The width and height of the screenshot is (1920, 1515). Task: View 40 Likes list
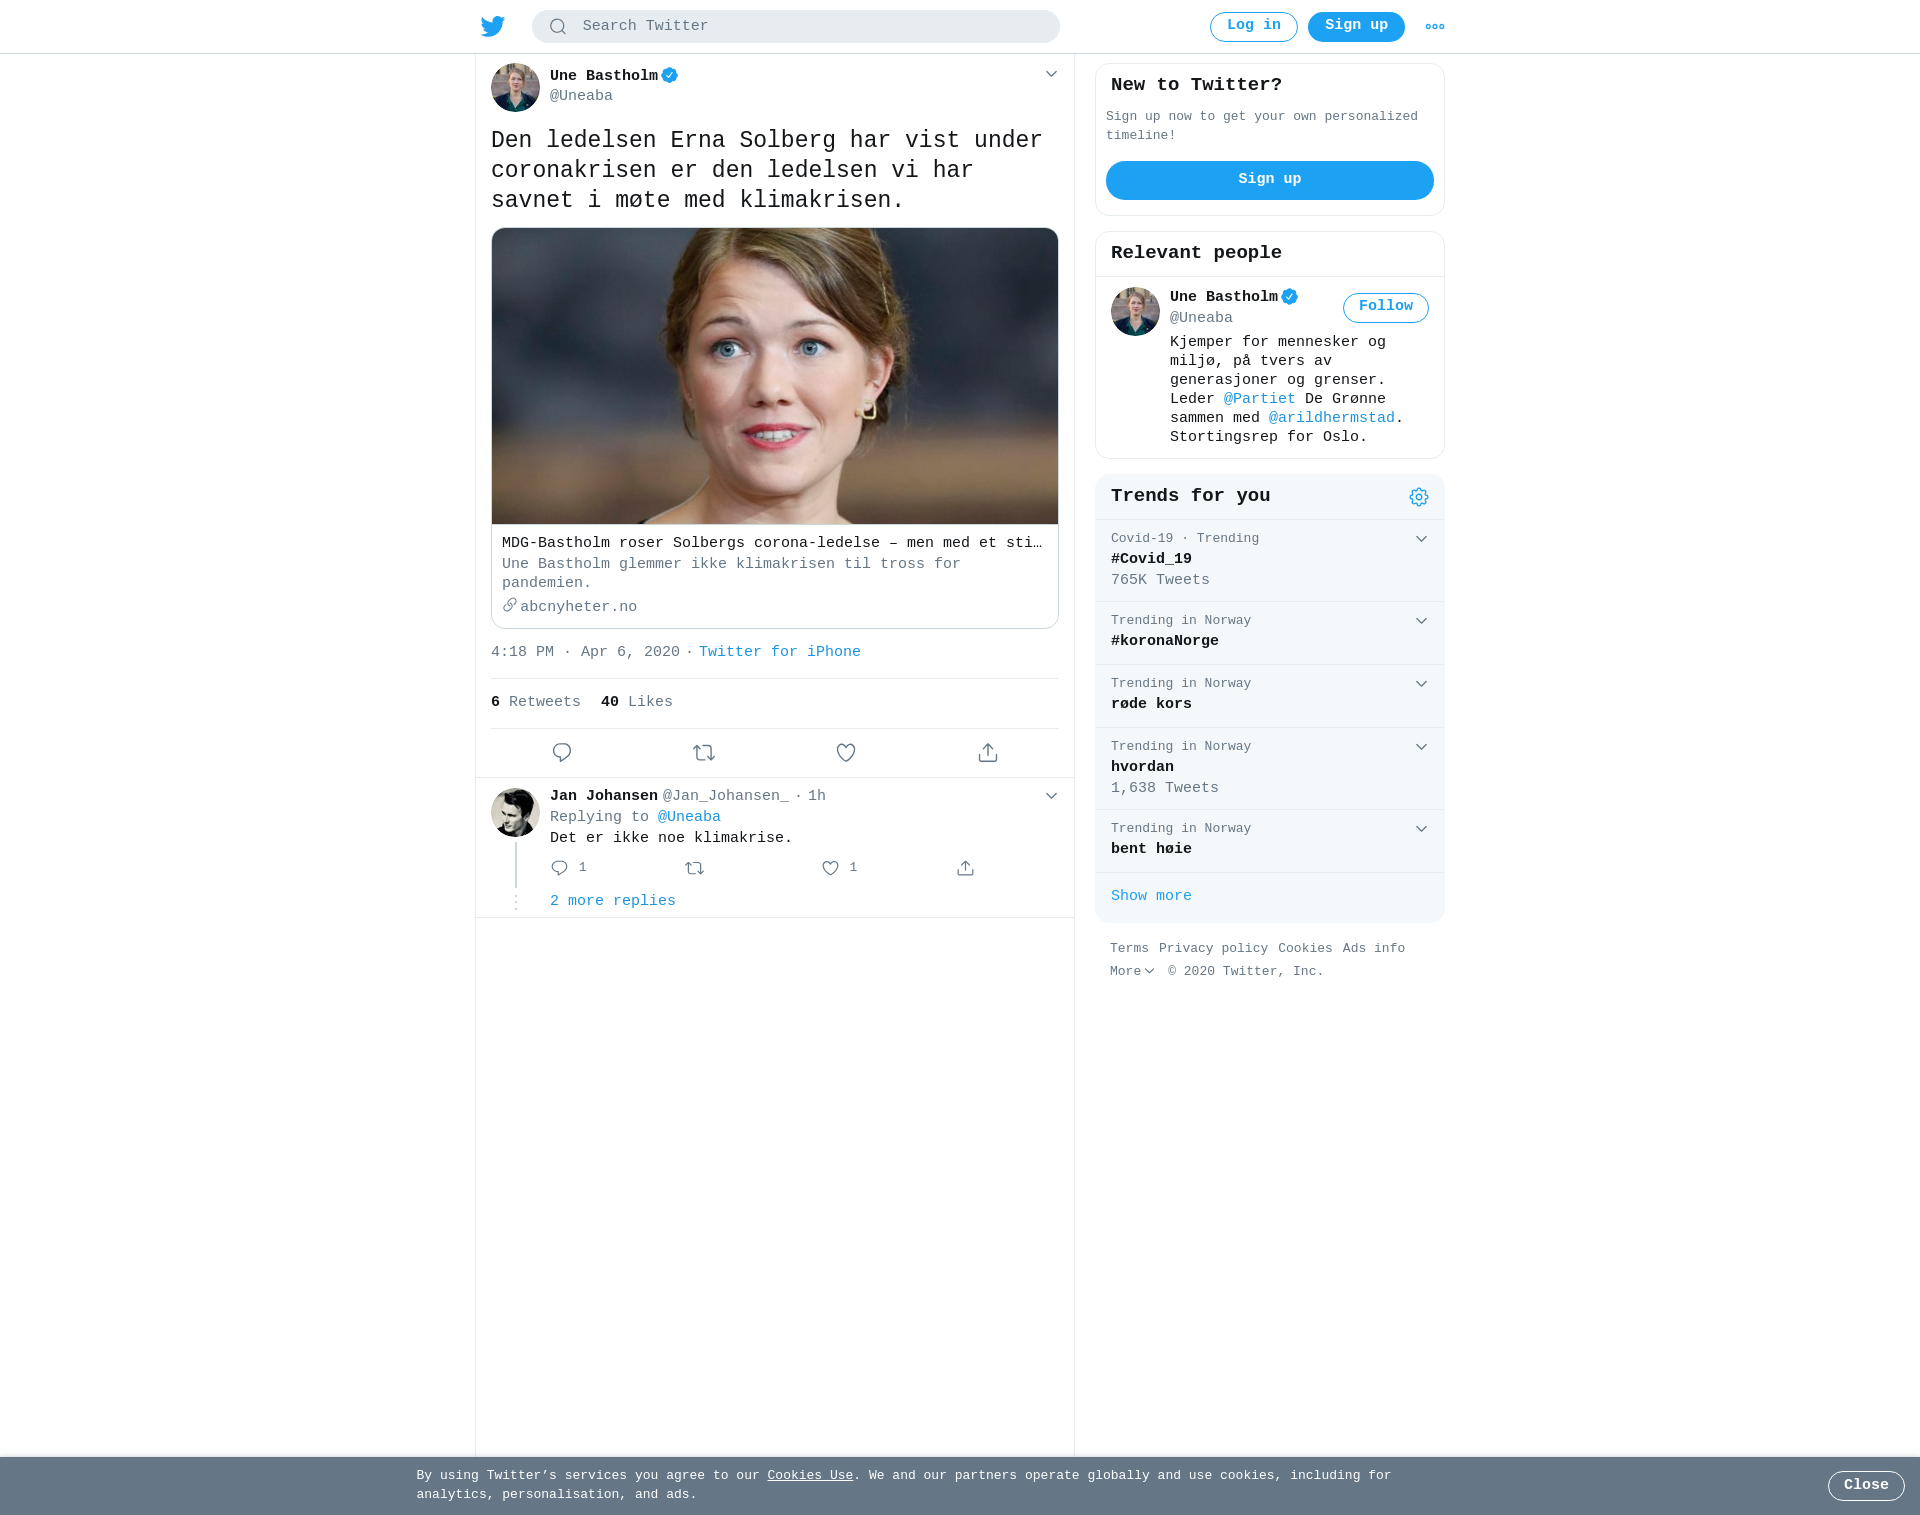tap(637, 702)
